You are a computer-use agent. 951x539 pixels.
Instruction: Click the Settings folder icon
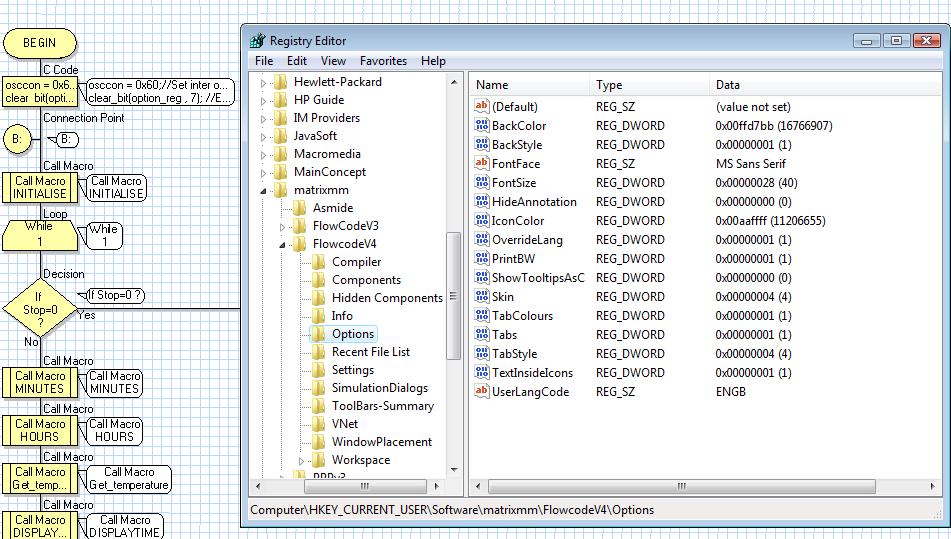pyautogui.click(x=319, y=370)
